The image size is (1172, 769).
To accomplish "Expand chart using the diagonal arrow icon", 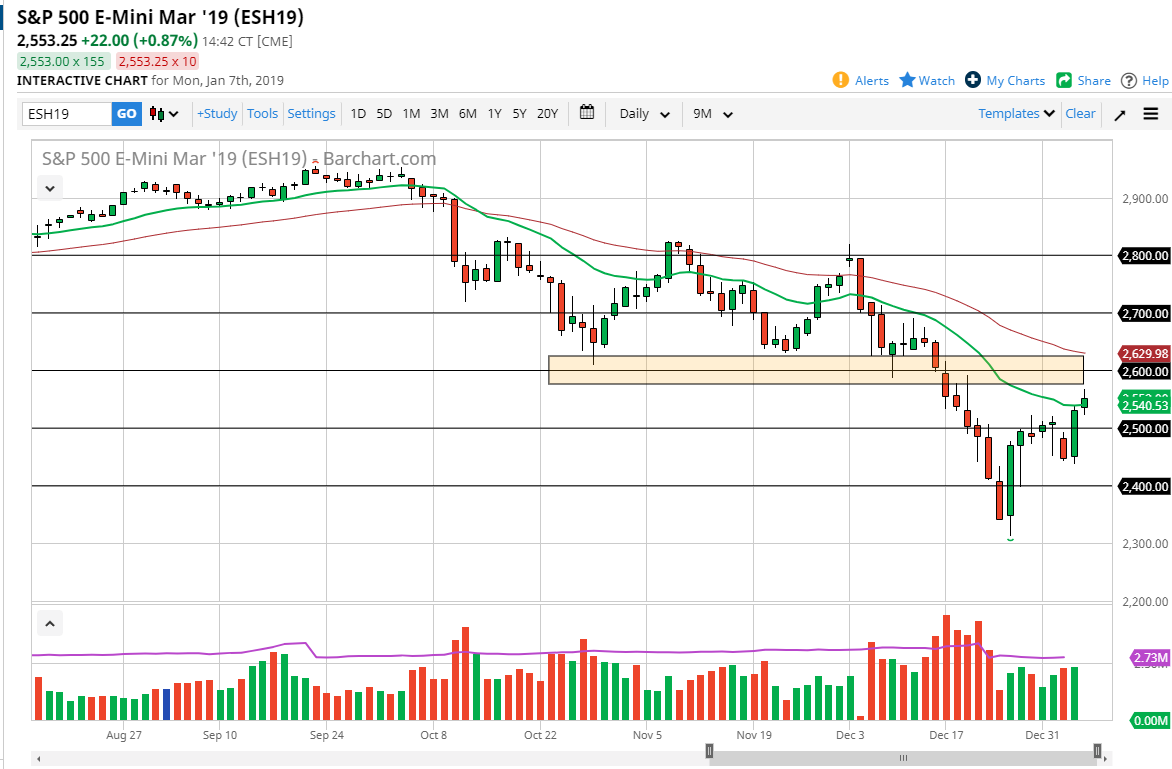I will point(1119,113).
